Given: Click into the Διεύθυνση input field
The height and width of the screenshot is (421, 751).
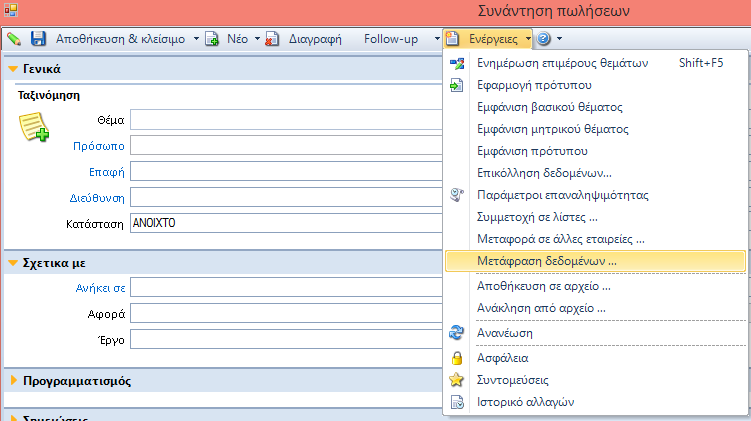Looking at the screenshot, I should [286, 197].
